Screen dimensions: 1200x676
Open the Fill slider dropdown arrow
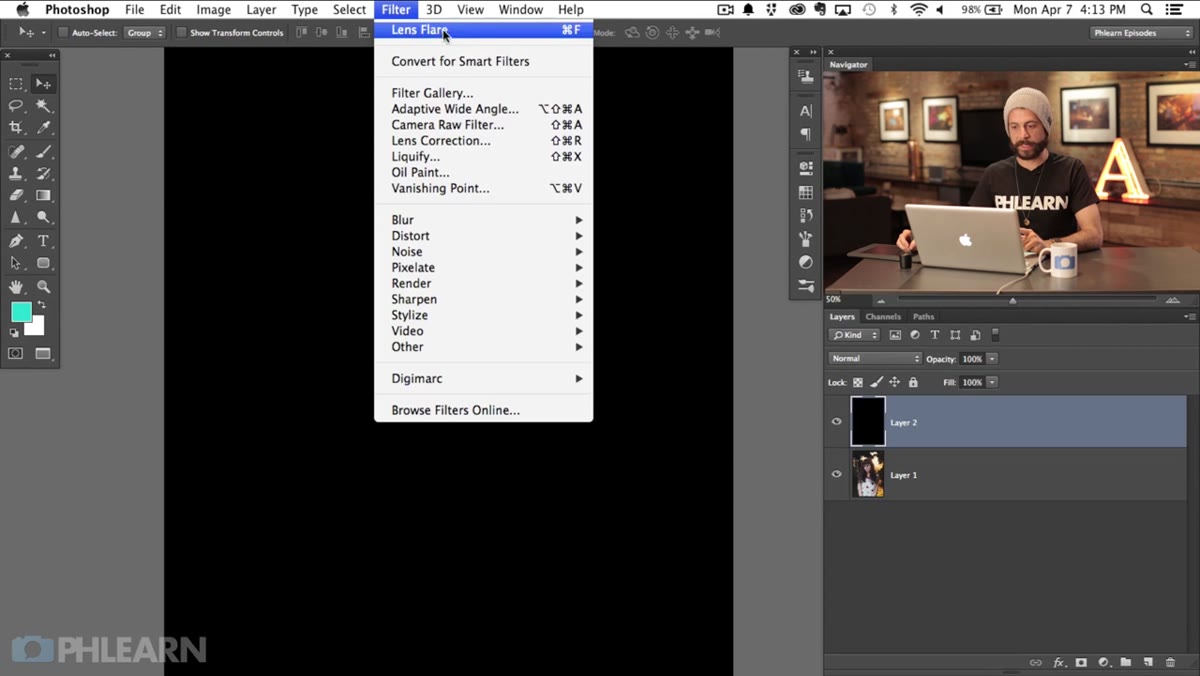point(992,382)
